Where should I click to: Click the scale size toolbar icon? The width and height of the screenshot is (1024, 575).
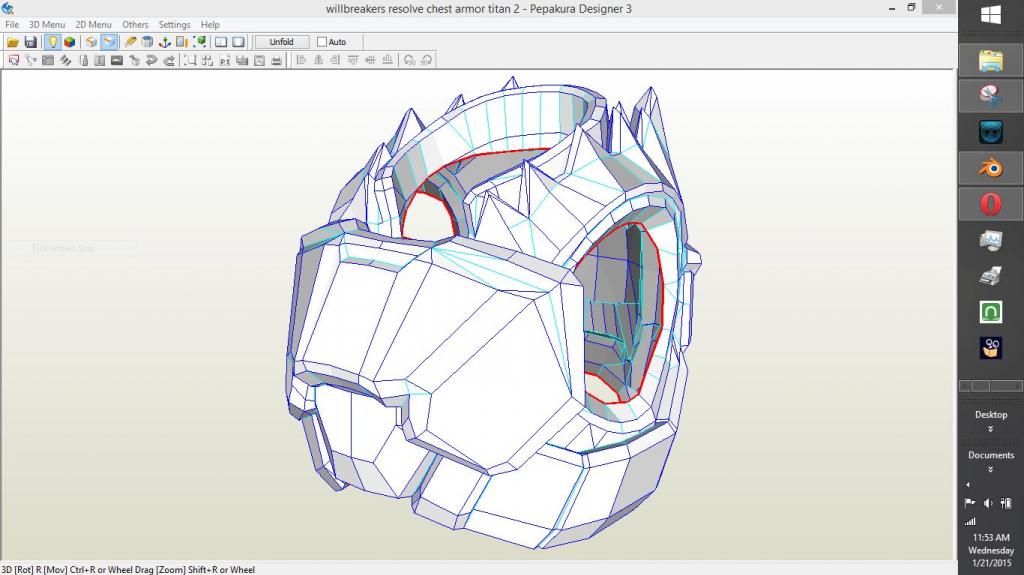pyautogui.click(x=182, y=42)
